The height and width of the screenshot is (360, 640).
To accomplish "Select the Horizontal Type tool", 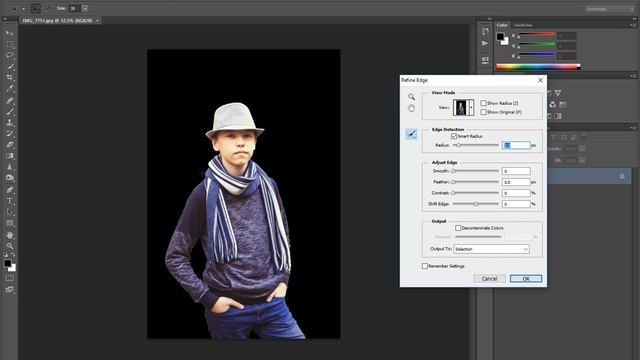I will [9, 201].
